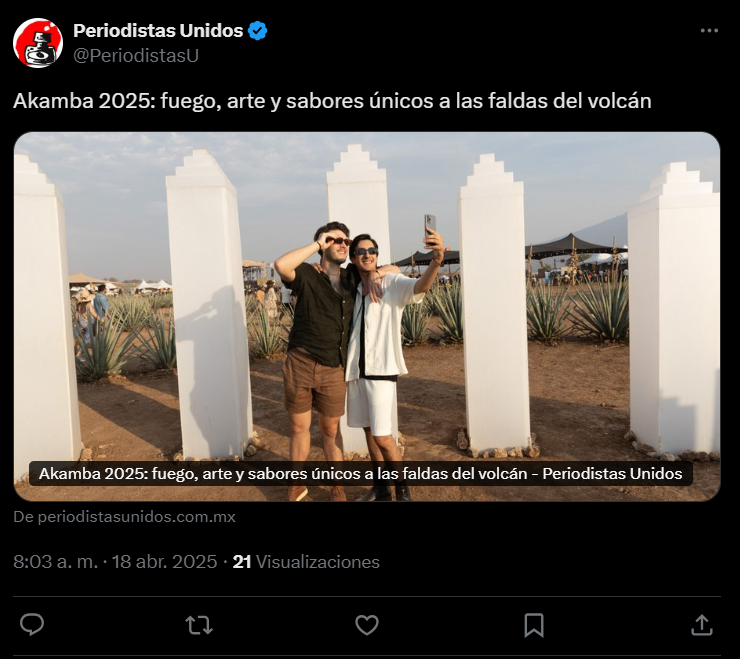740x659 pixels.
Task: Click the selfie phone in the photo
Action: 430,229
